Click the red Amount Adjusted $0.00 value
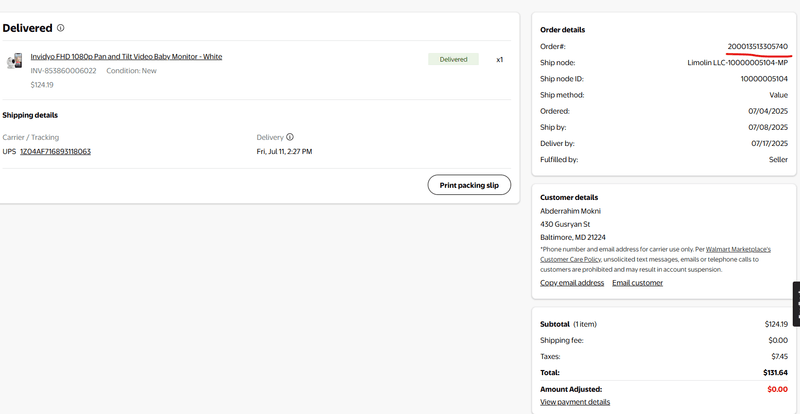 pos(776,389)
